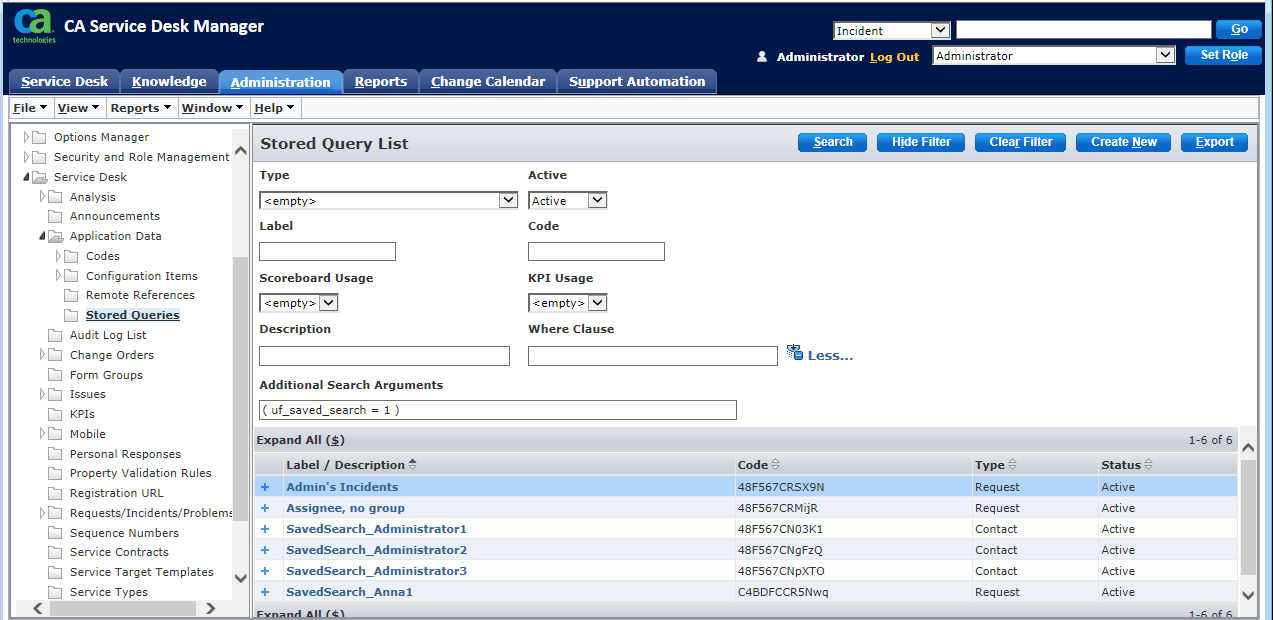1273x620 pixels.
Task: Click the KPIs folder icon
Action: coord(55,414)
